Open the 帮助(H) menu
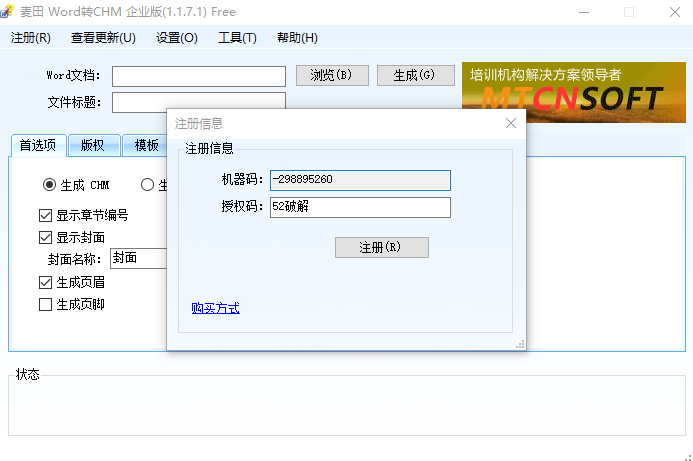Image resolution: width=693 pixels, height=461 pixels. click(297, 38)
